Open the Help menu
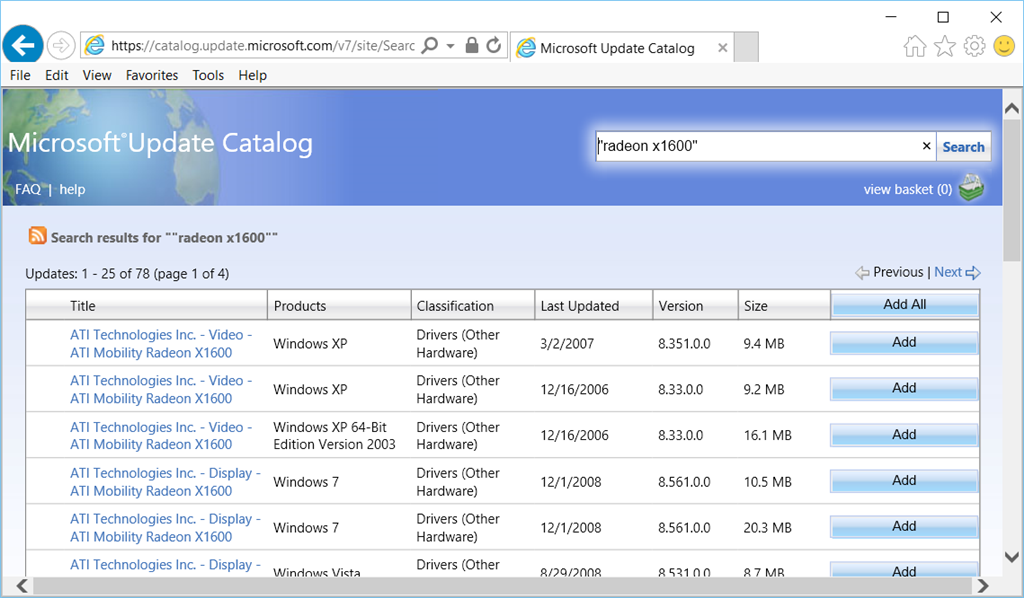Image resolution: width=1024 pixels, height=598 pixels. [x=253, y=75]
